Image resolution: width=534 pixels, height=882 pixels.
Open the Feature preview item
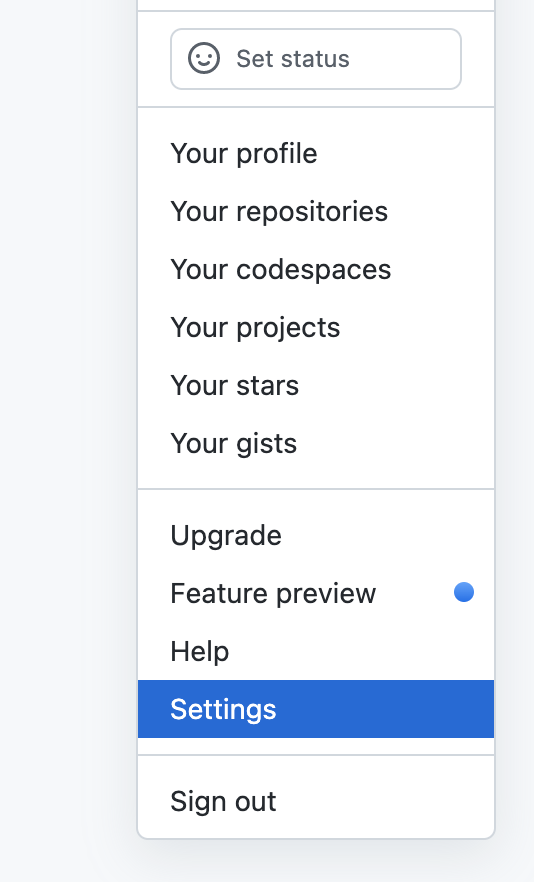click(x=316, y=593)
